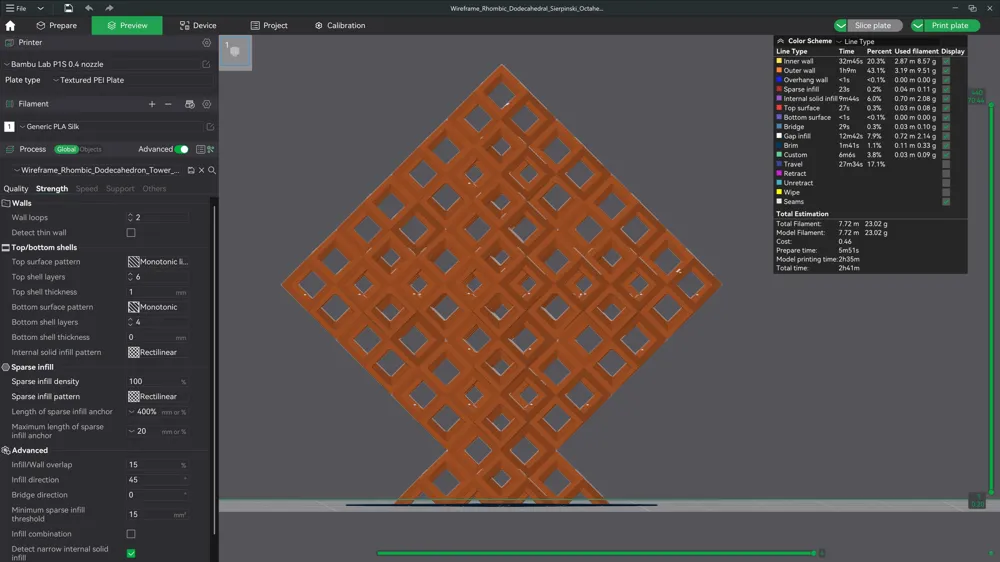The image size is (1000, 562).
Task: Click the Sparse infill density field
Action: pyautogui.click(x=158, y=381)
